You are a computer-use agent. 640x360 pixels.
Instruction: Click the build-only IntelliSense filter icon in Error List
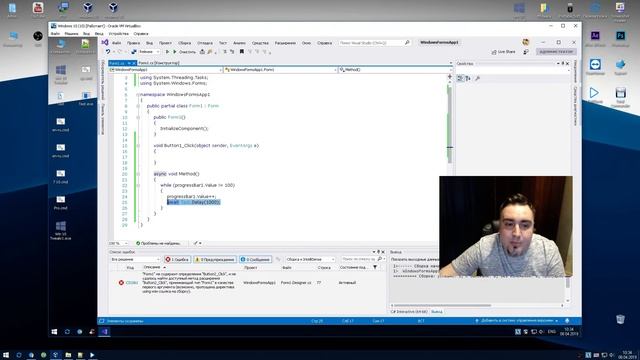(278, 259)
